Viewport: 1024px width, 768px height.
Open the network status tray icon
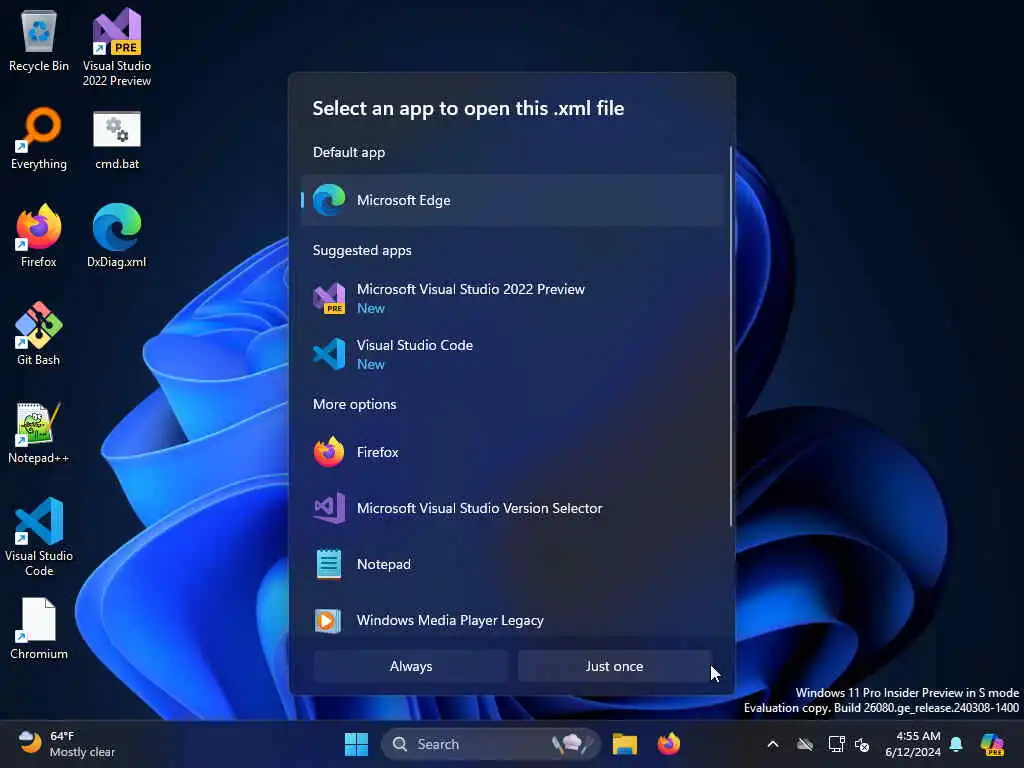tap(836, 744)
